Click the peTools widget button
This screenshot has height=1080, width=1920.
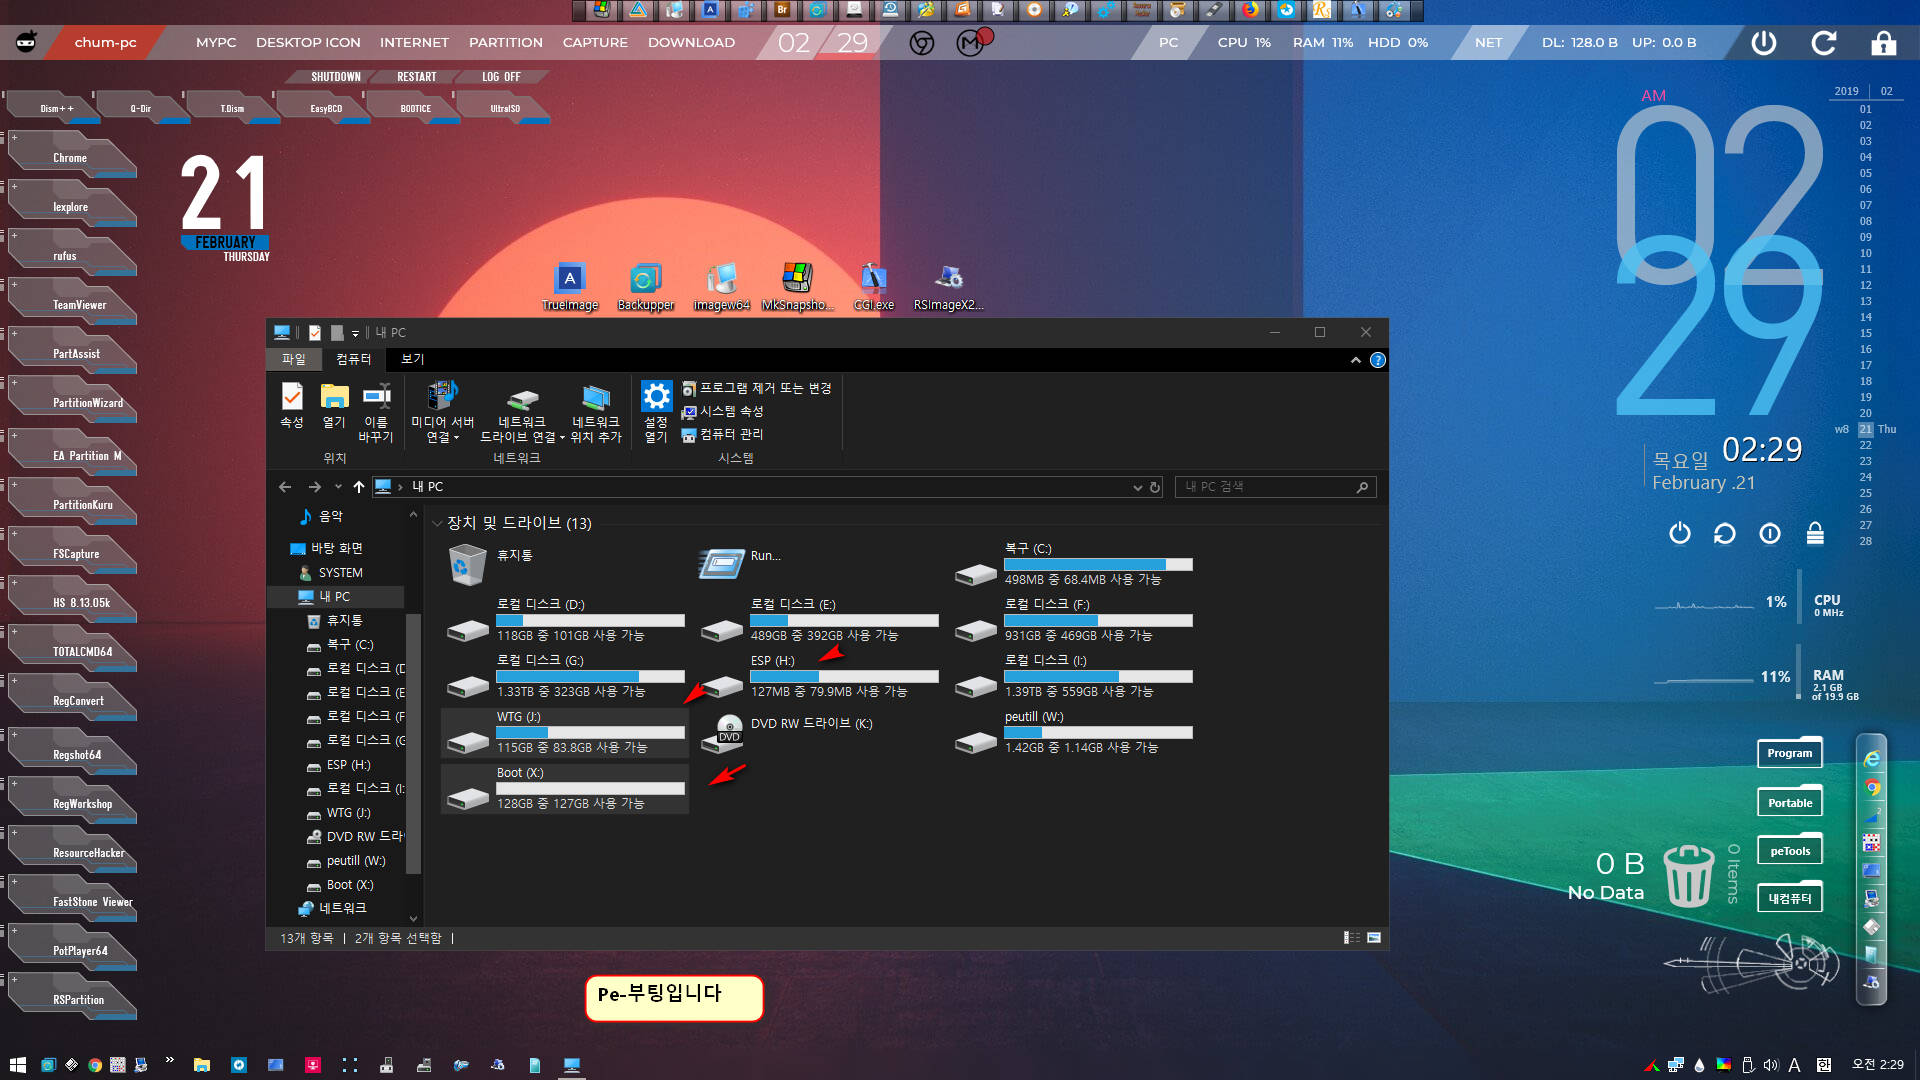(x=1789, y=851)
